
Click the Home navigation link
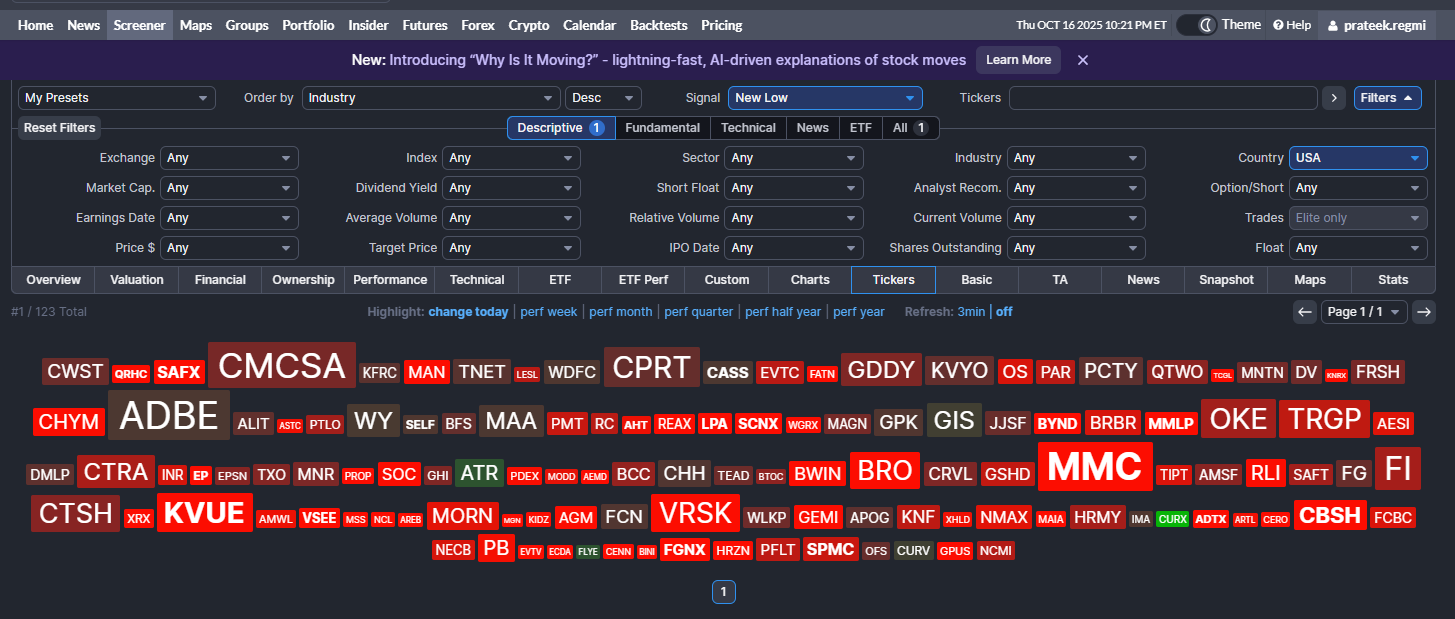[36, 25]
